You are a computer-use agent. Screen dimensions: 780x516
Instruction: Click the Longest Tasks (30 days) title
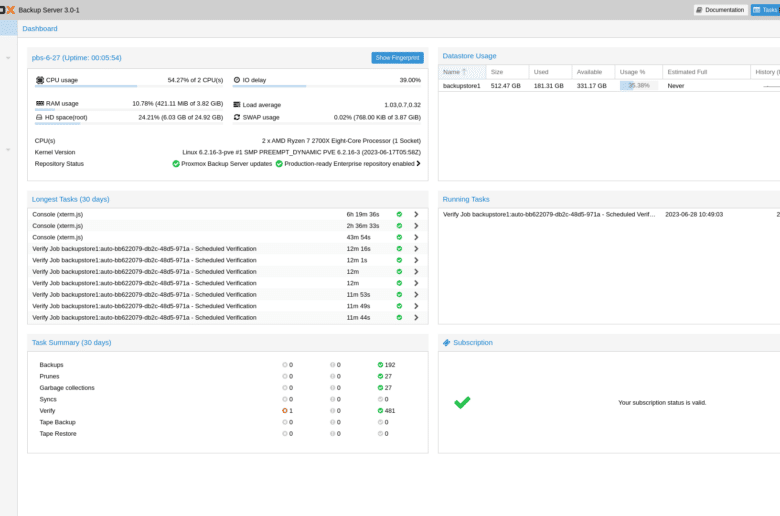71,199
